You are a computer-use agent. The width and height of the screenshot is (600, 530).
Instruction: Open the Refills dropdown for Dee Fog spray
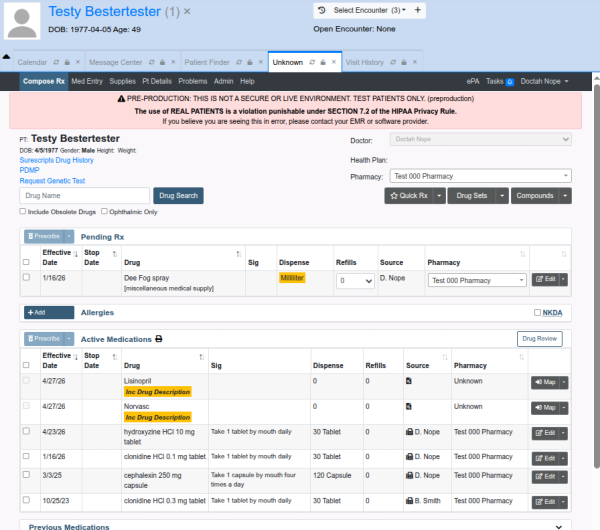click(354, 281)
